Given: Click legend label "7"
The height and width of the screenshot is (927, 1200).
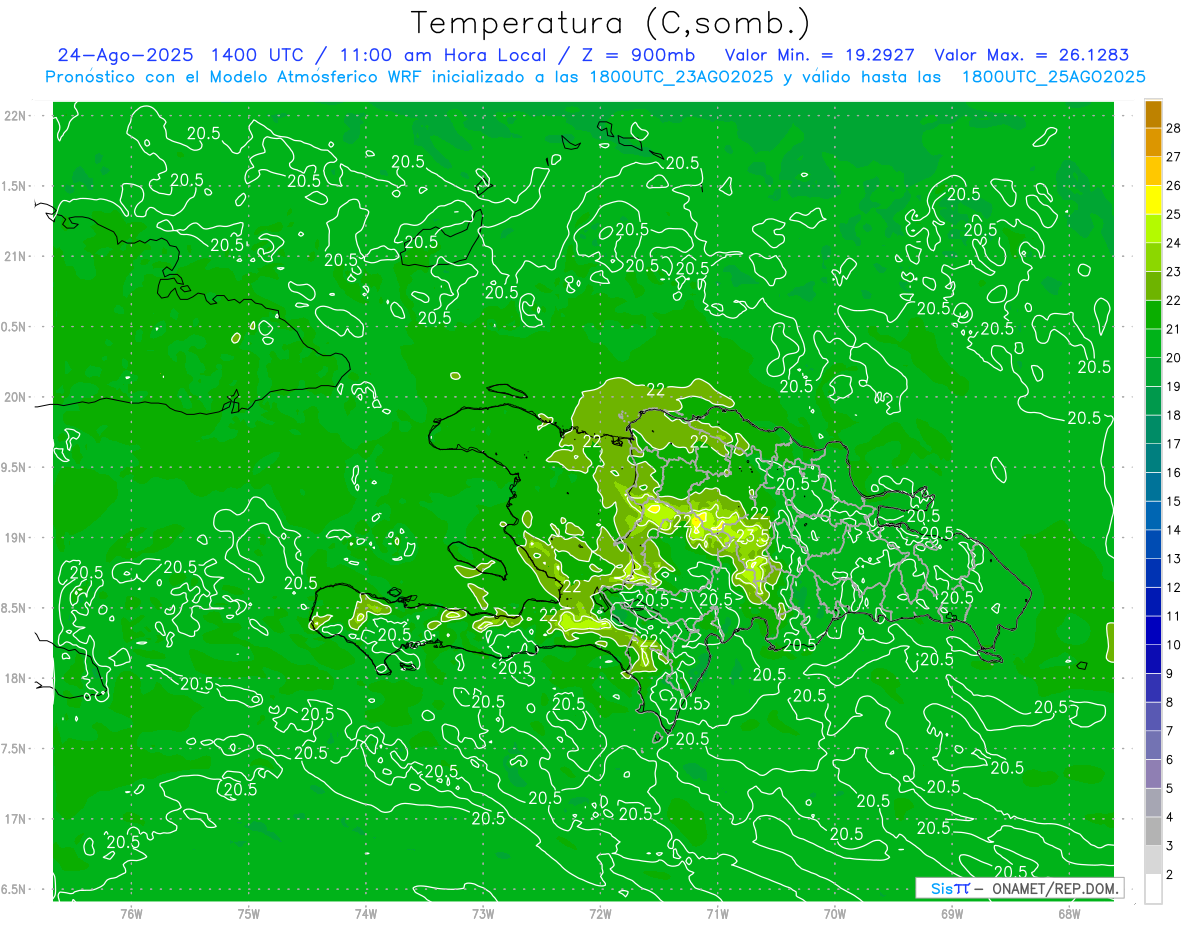Looking at the screenshot, I should coord(1169,731).
